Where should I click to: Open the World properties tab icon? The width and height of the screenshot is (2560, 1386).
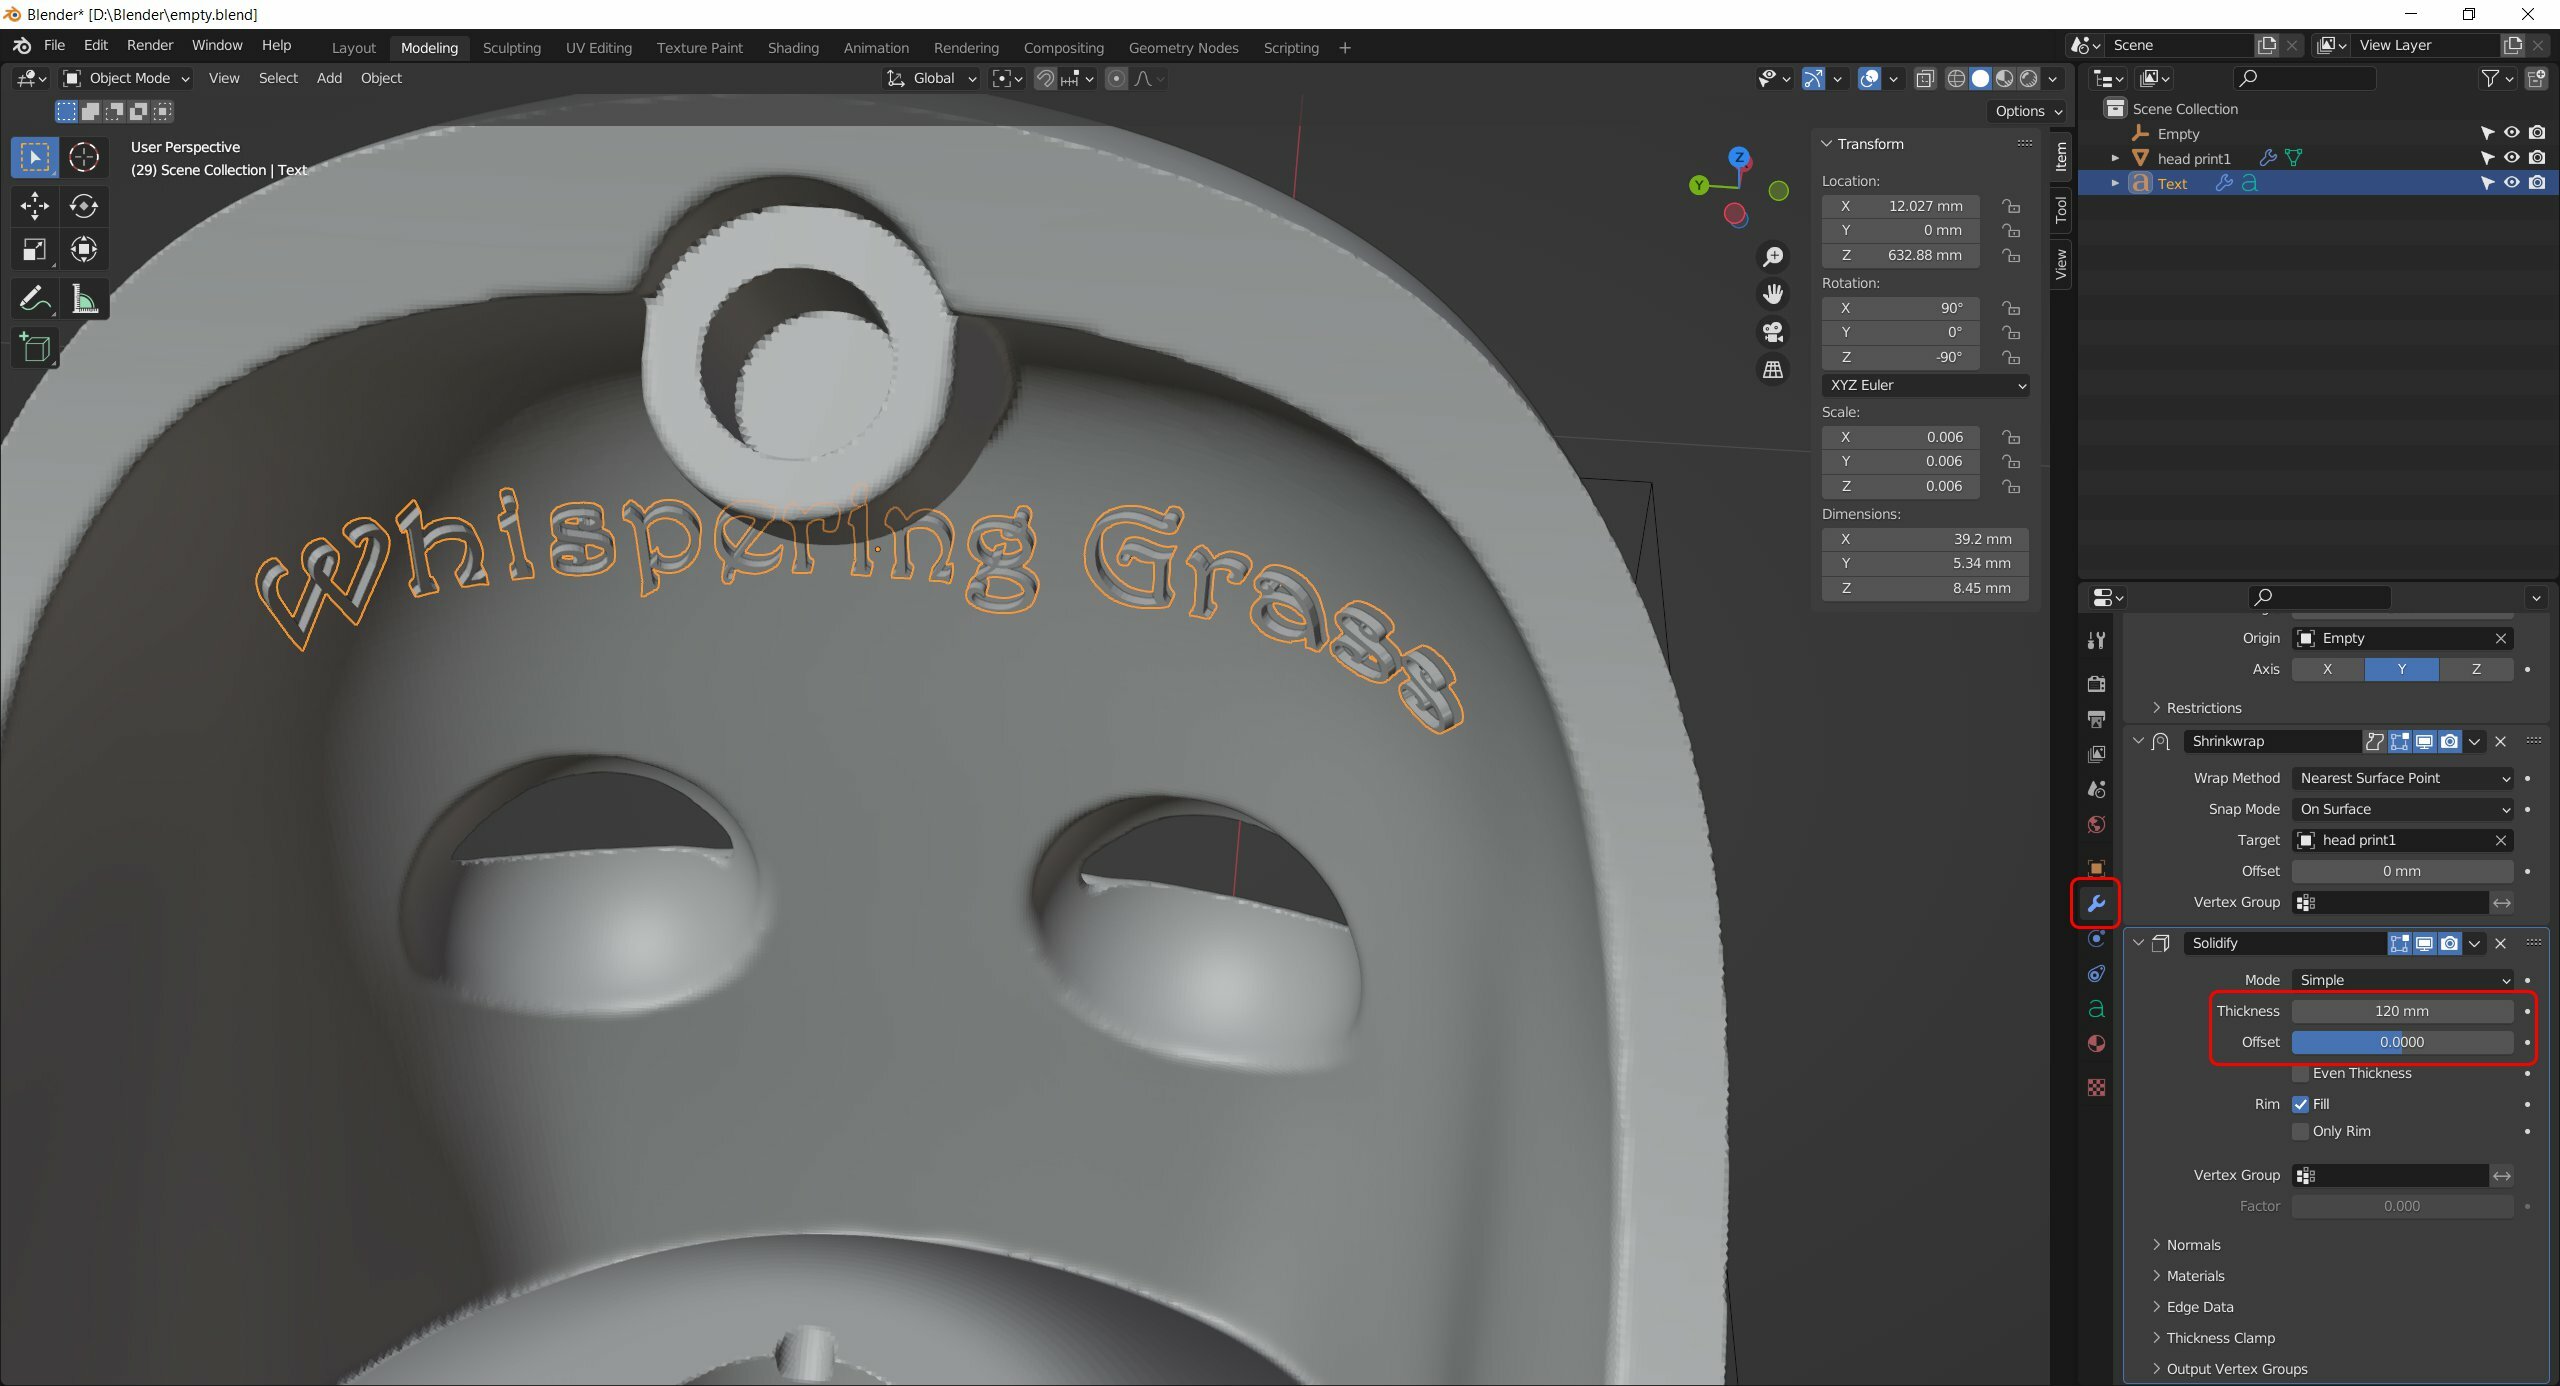point(2096,824)
